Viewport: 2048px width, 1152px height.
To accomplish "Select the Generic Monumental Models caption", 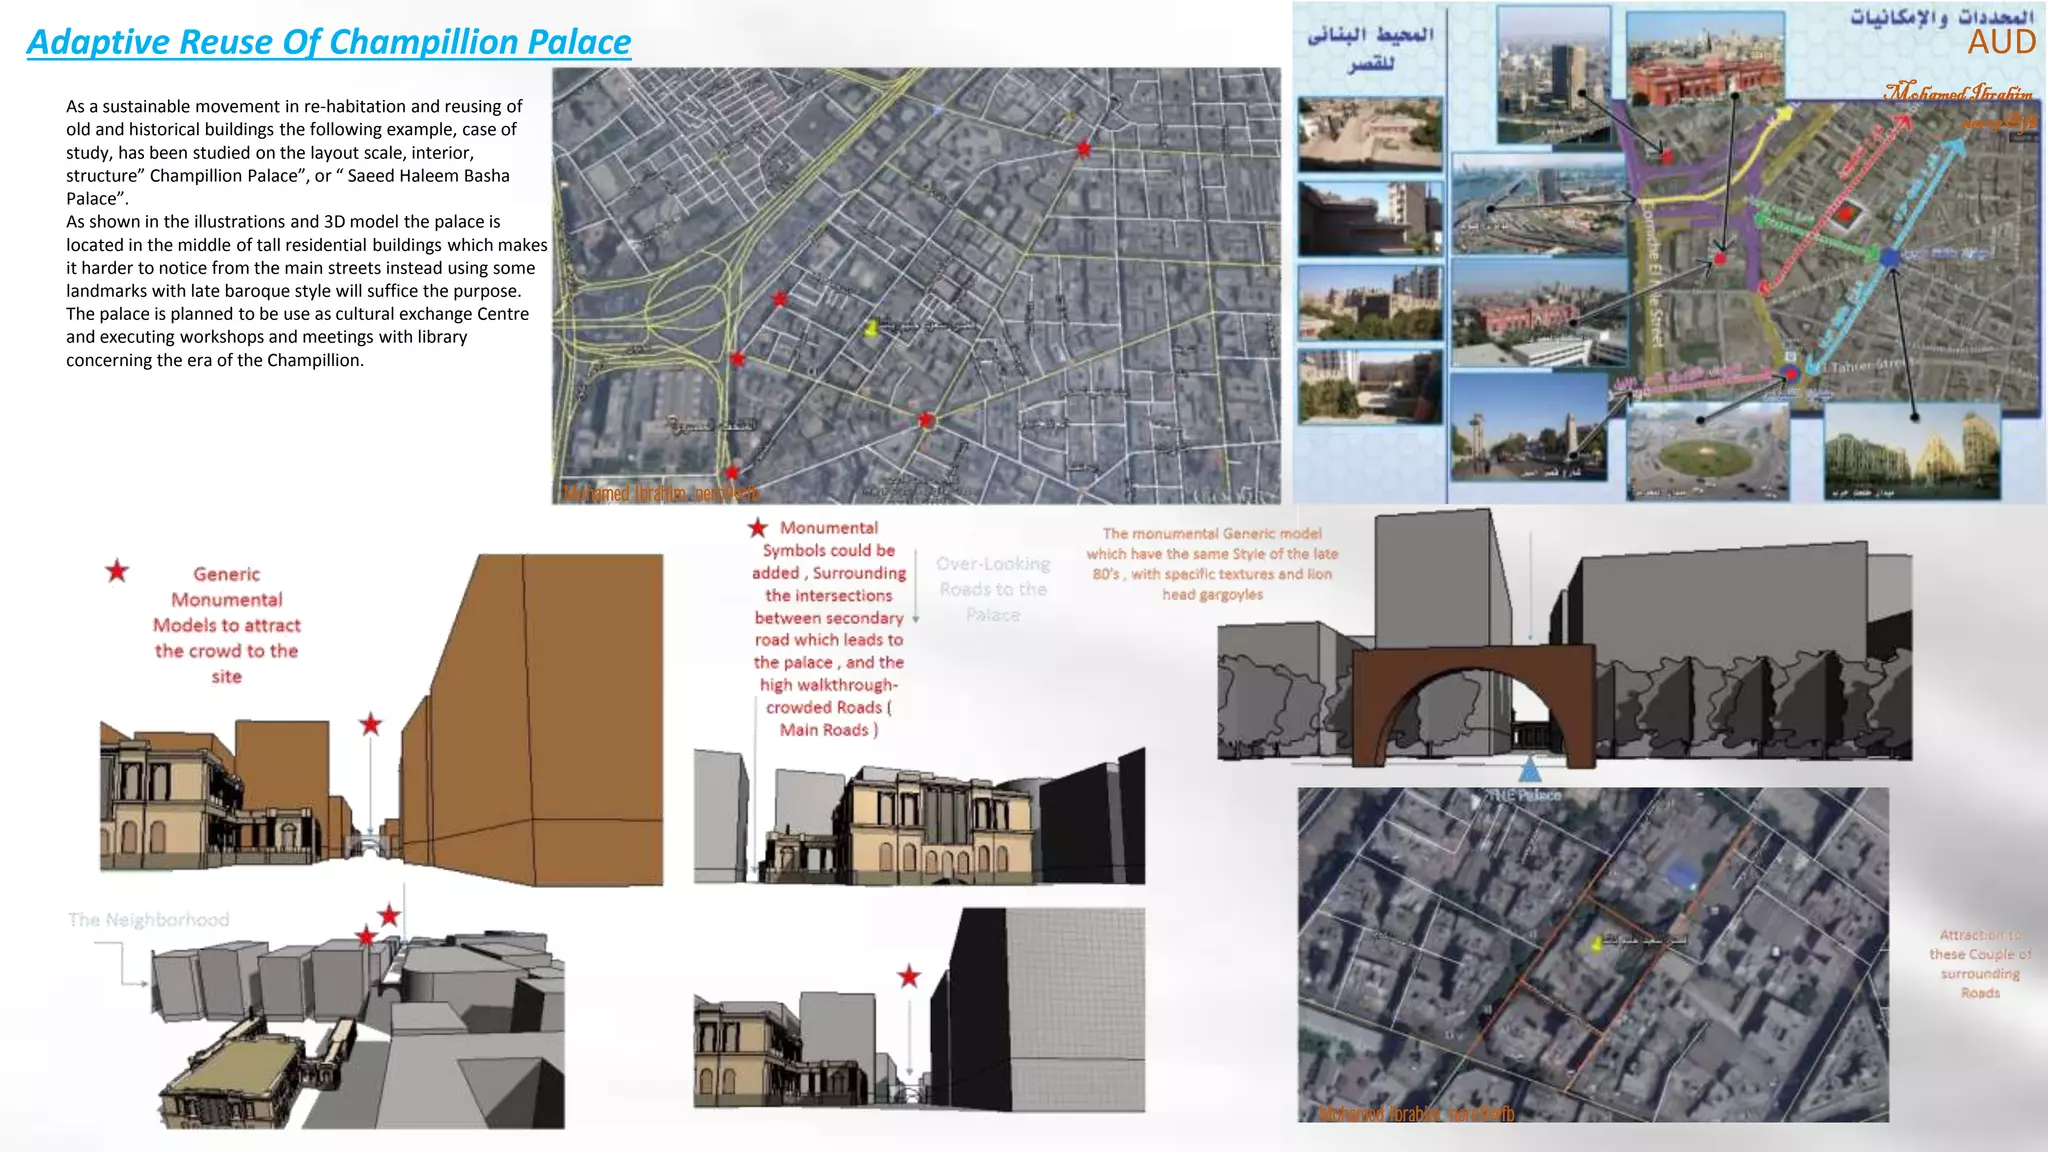I will (226, 625).
